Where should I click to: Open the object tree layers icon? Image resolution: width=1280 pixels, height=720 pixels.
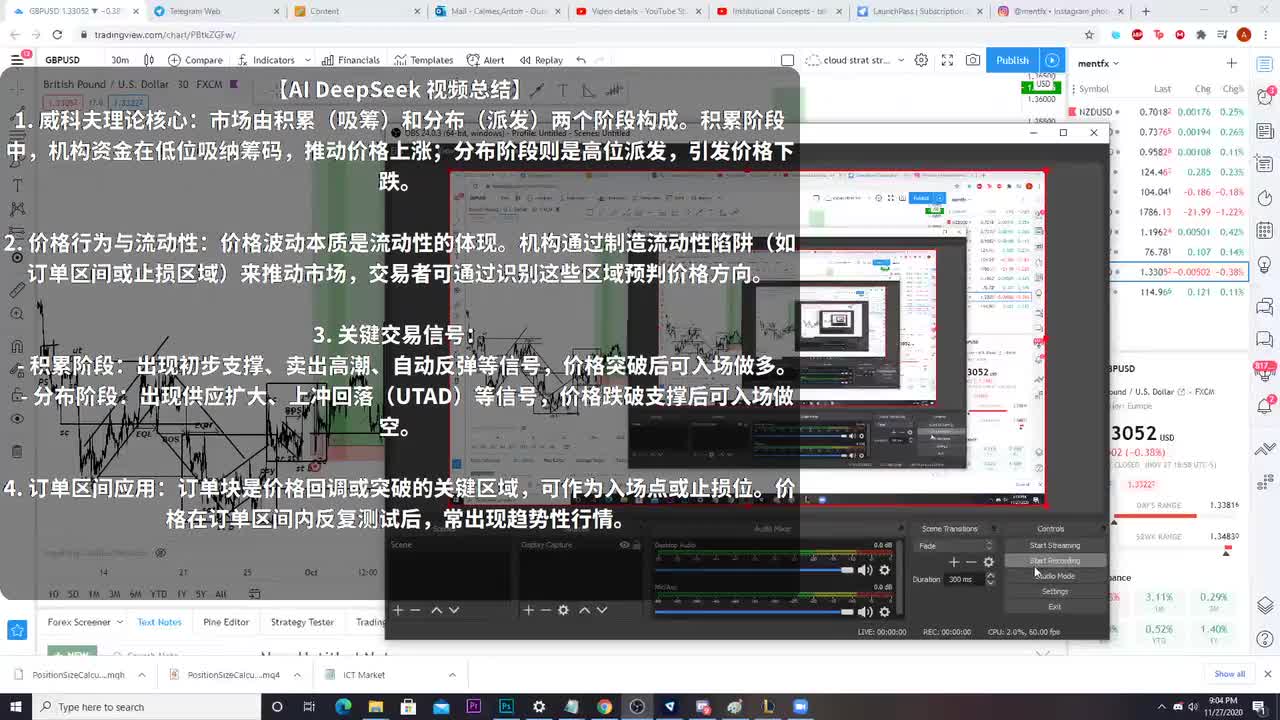[1265, 604]
